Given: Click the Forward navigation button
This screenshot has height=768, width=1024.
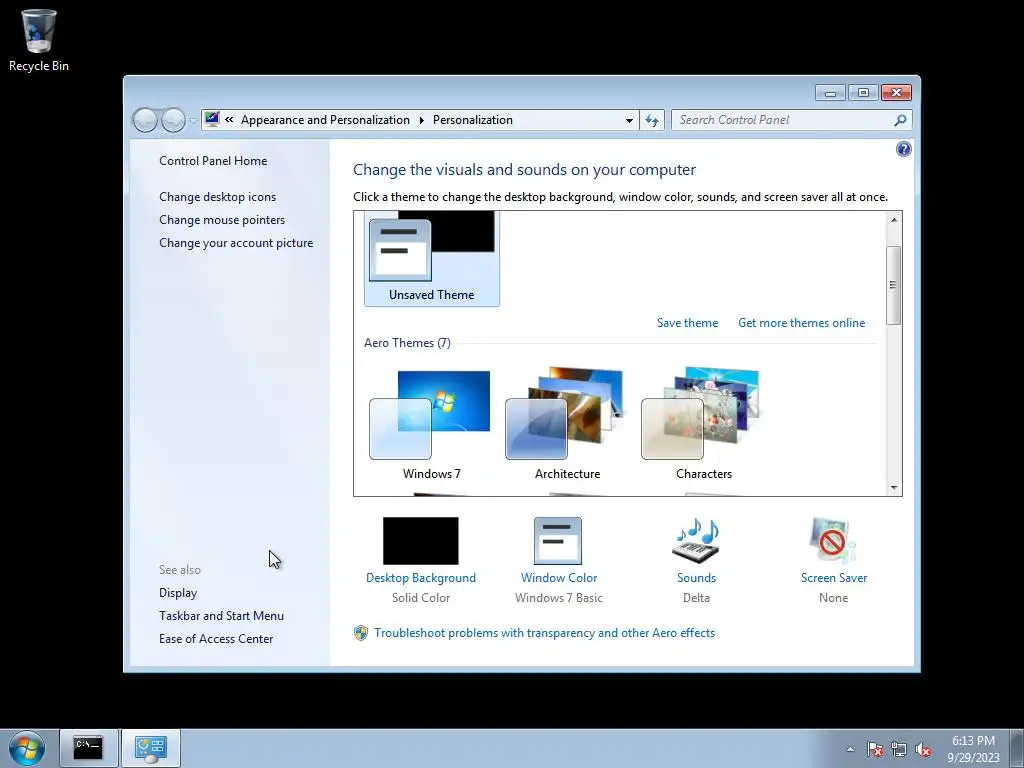Looking at the screenshot, I should [x=172, y=120].
